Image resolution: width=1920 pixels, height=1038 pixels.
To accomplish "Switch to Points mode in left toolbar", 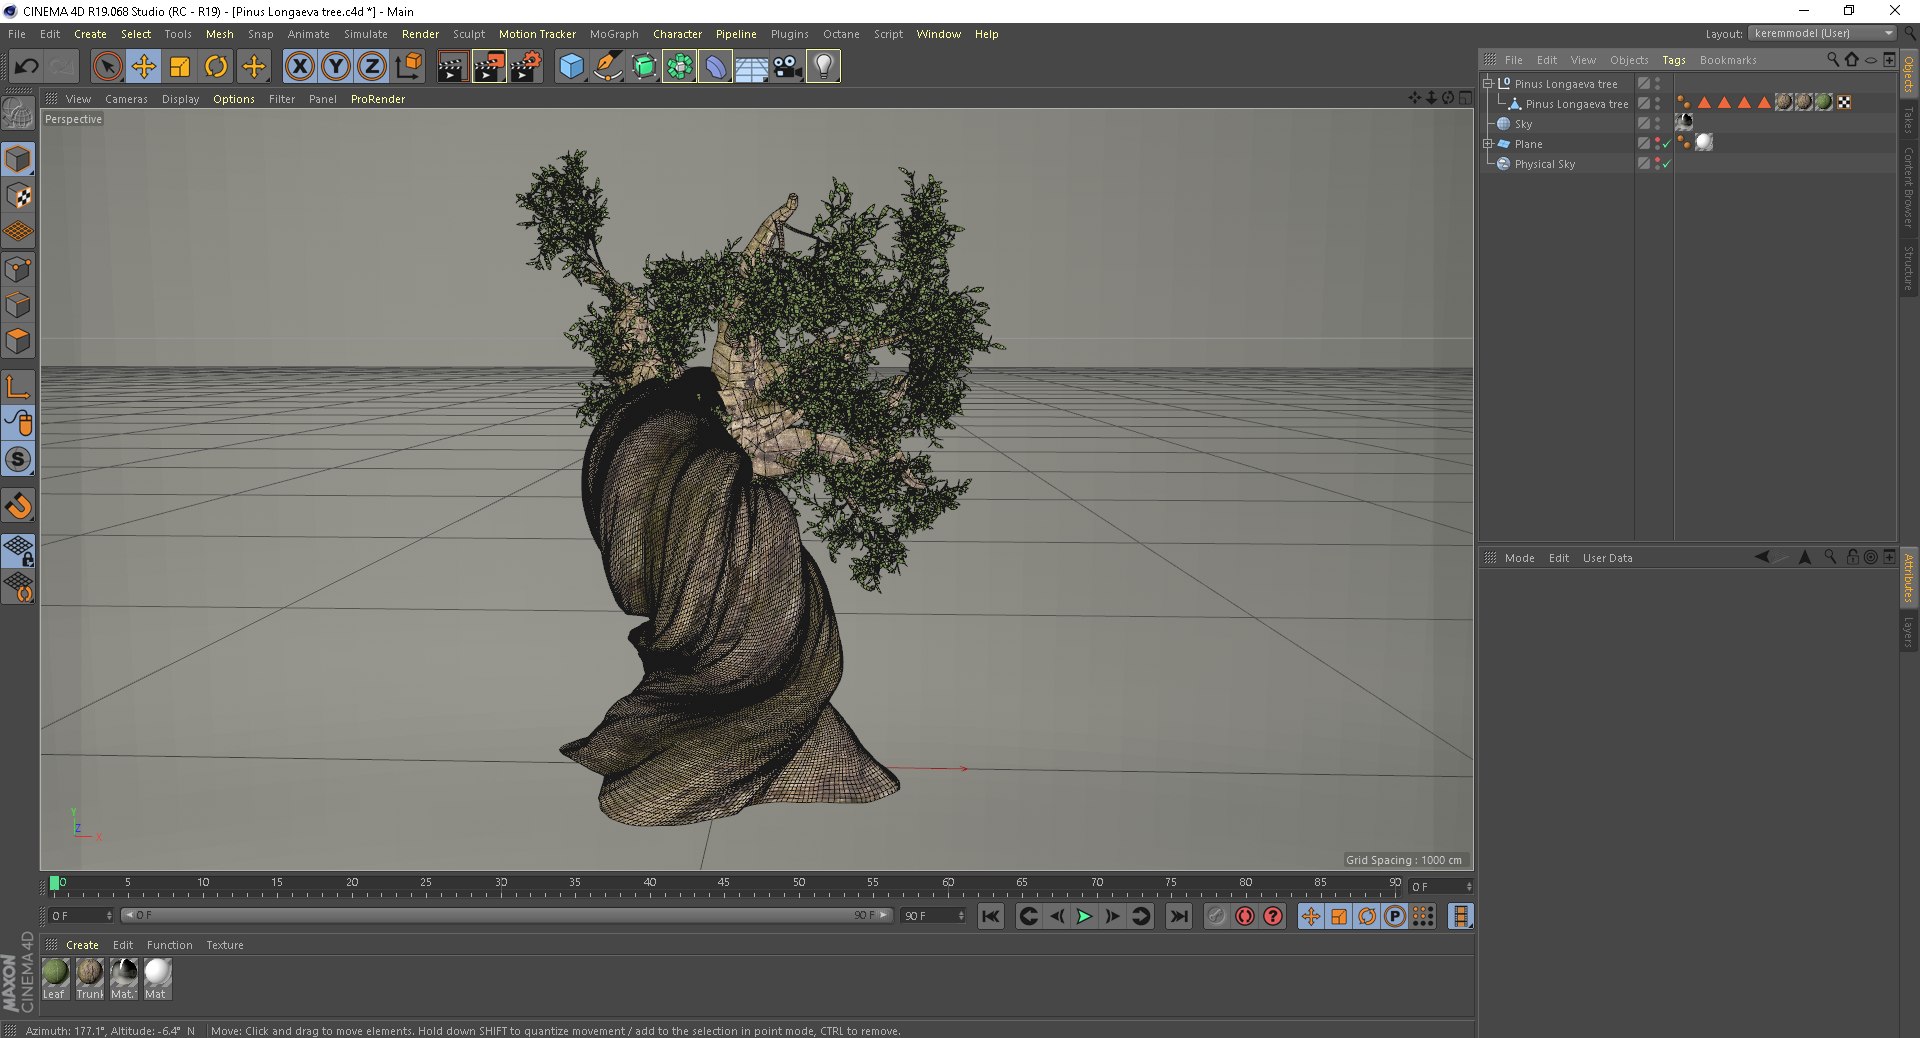I will click(18, 269).
